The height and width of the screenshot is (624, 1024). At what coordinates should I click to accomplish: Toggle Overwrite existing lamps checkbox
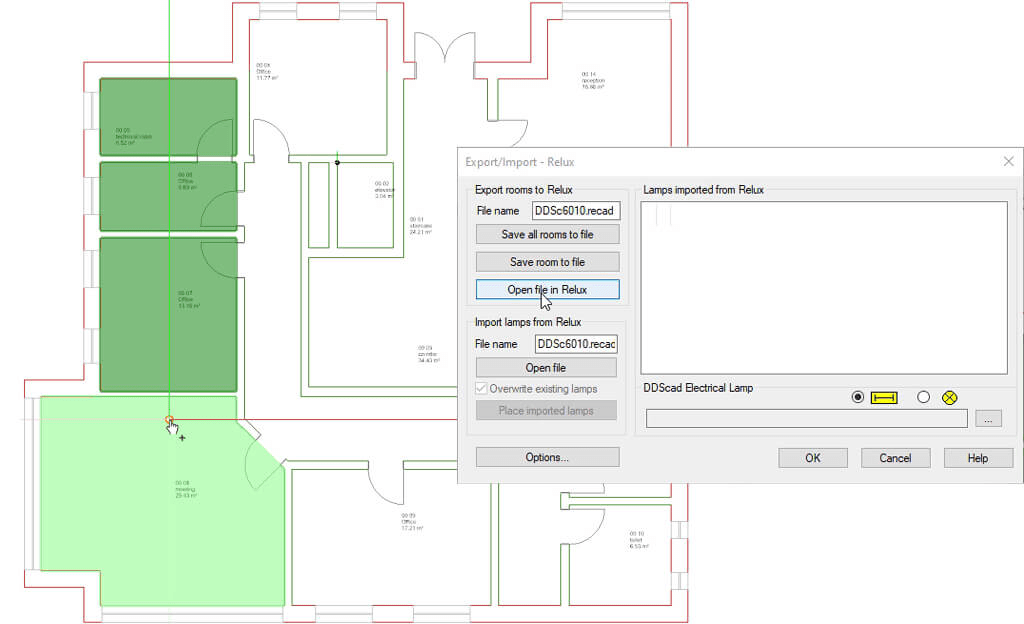[x=482, y=388]
